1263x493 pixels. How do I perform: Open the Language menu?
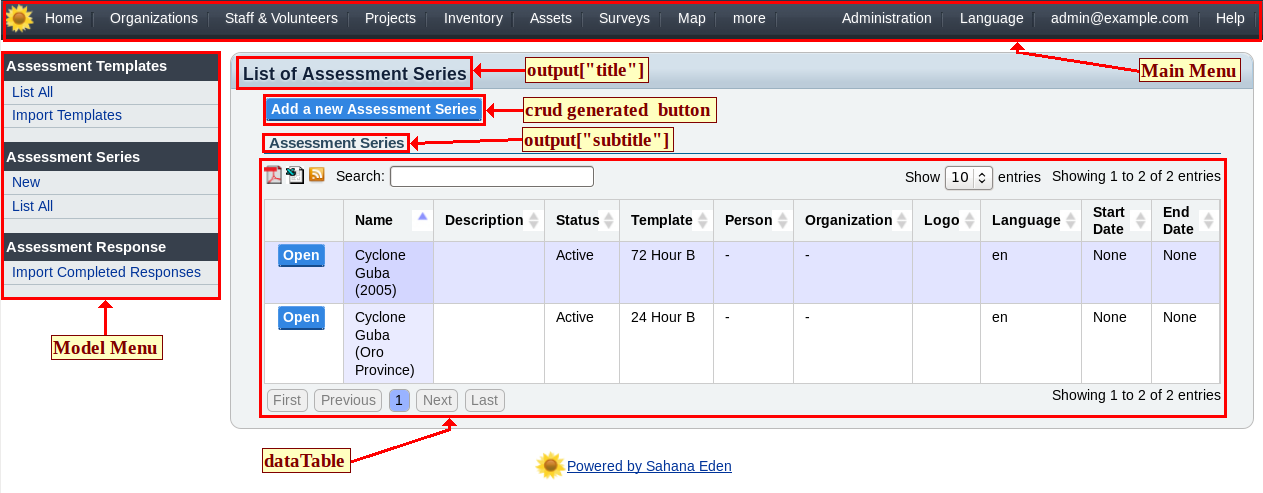pyautogui.click(x=991, y=18)
